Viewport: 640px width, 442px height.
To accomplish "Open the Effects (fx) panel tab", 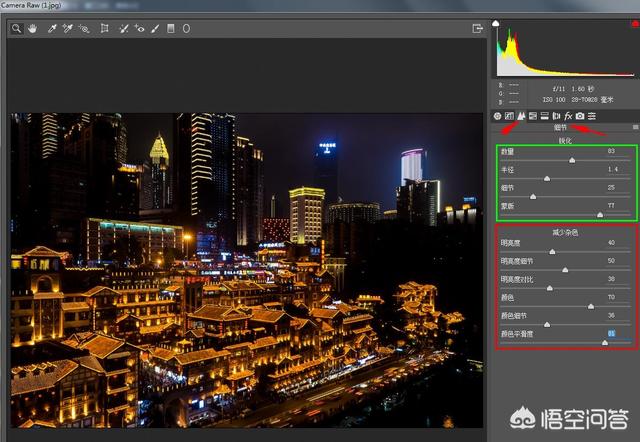I will (x=568, y=116).
